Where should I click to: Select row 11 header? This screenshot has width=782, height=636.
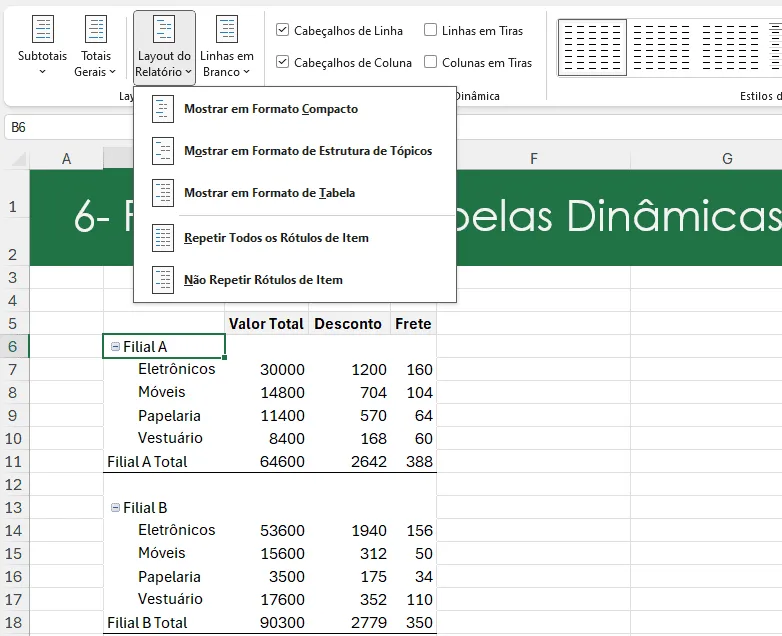[x=13, y=461]
